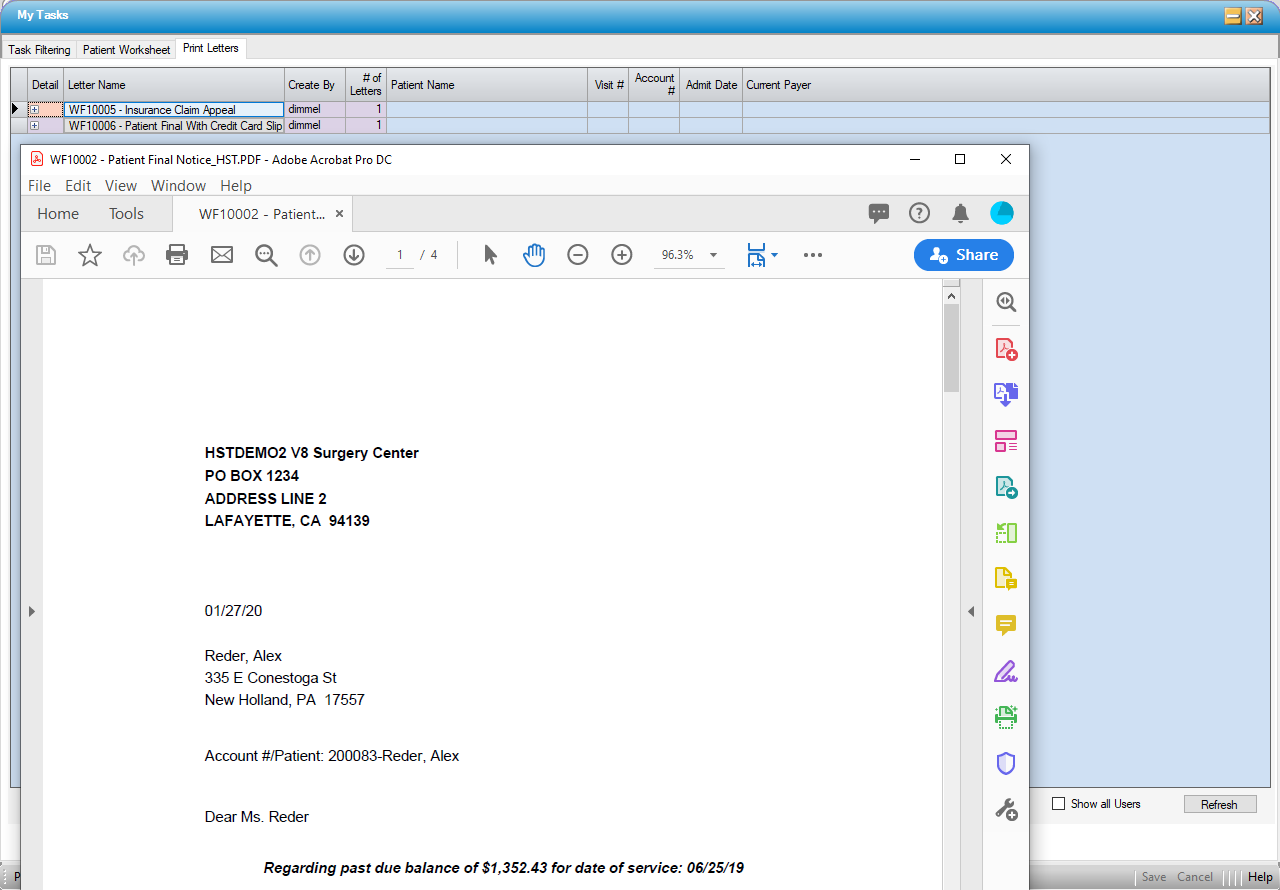1280x890 pixels.
Task: Expand detail for Insurance Claim Appeal row
Action: pos(35,110)
